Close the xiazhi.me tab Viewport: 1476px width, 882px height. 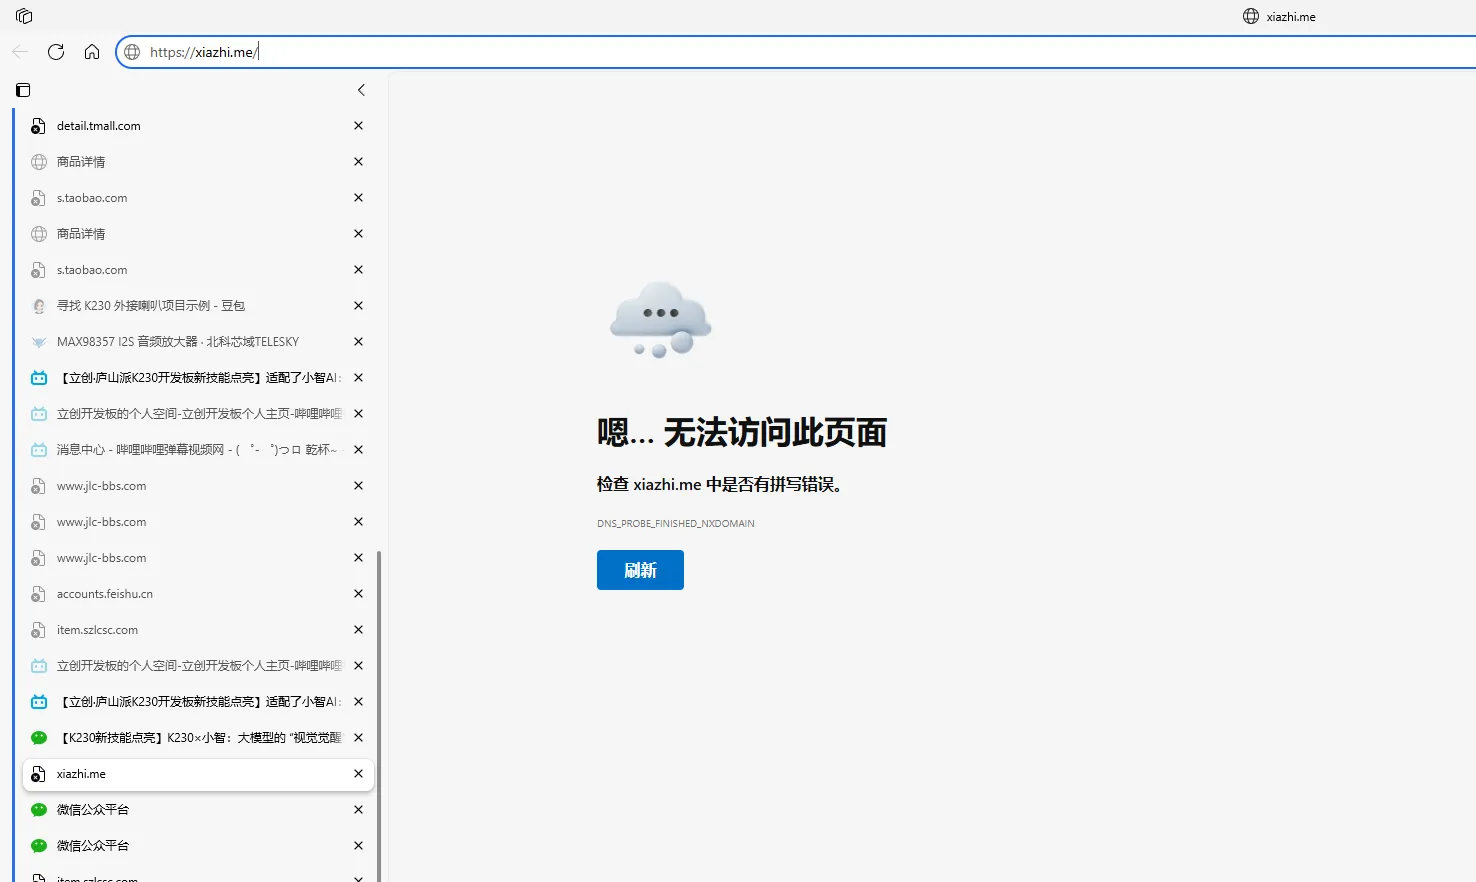[357, 773]
